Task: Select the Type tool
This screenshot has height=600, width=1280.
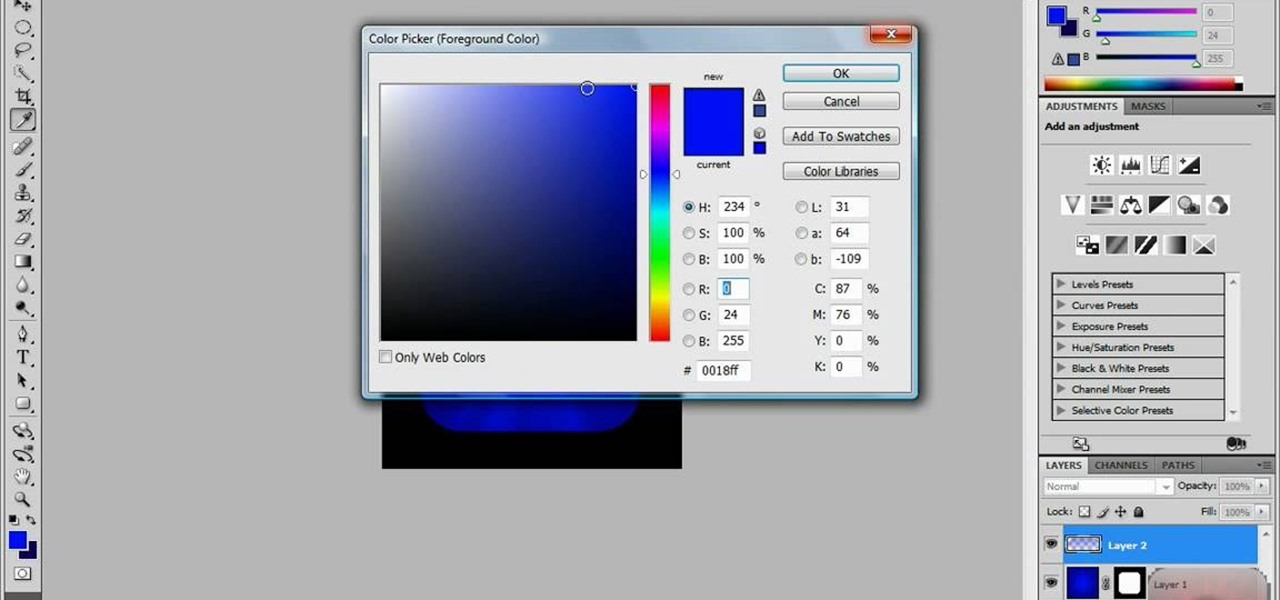Action: pos(24,357)
